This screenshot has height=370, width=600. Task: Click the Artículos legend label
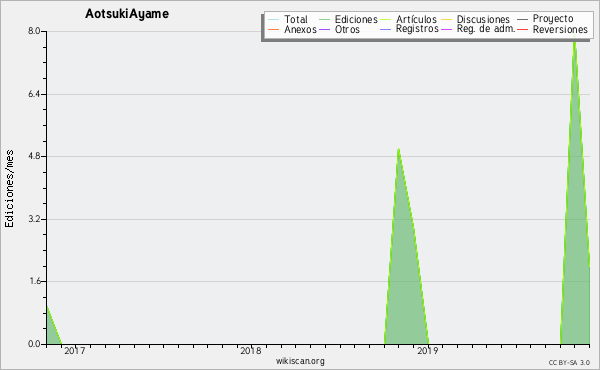tap(416, 19)
